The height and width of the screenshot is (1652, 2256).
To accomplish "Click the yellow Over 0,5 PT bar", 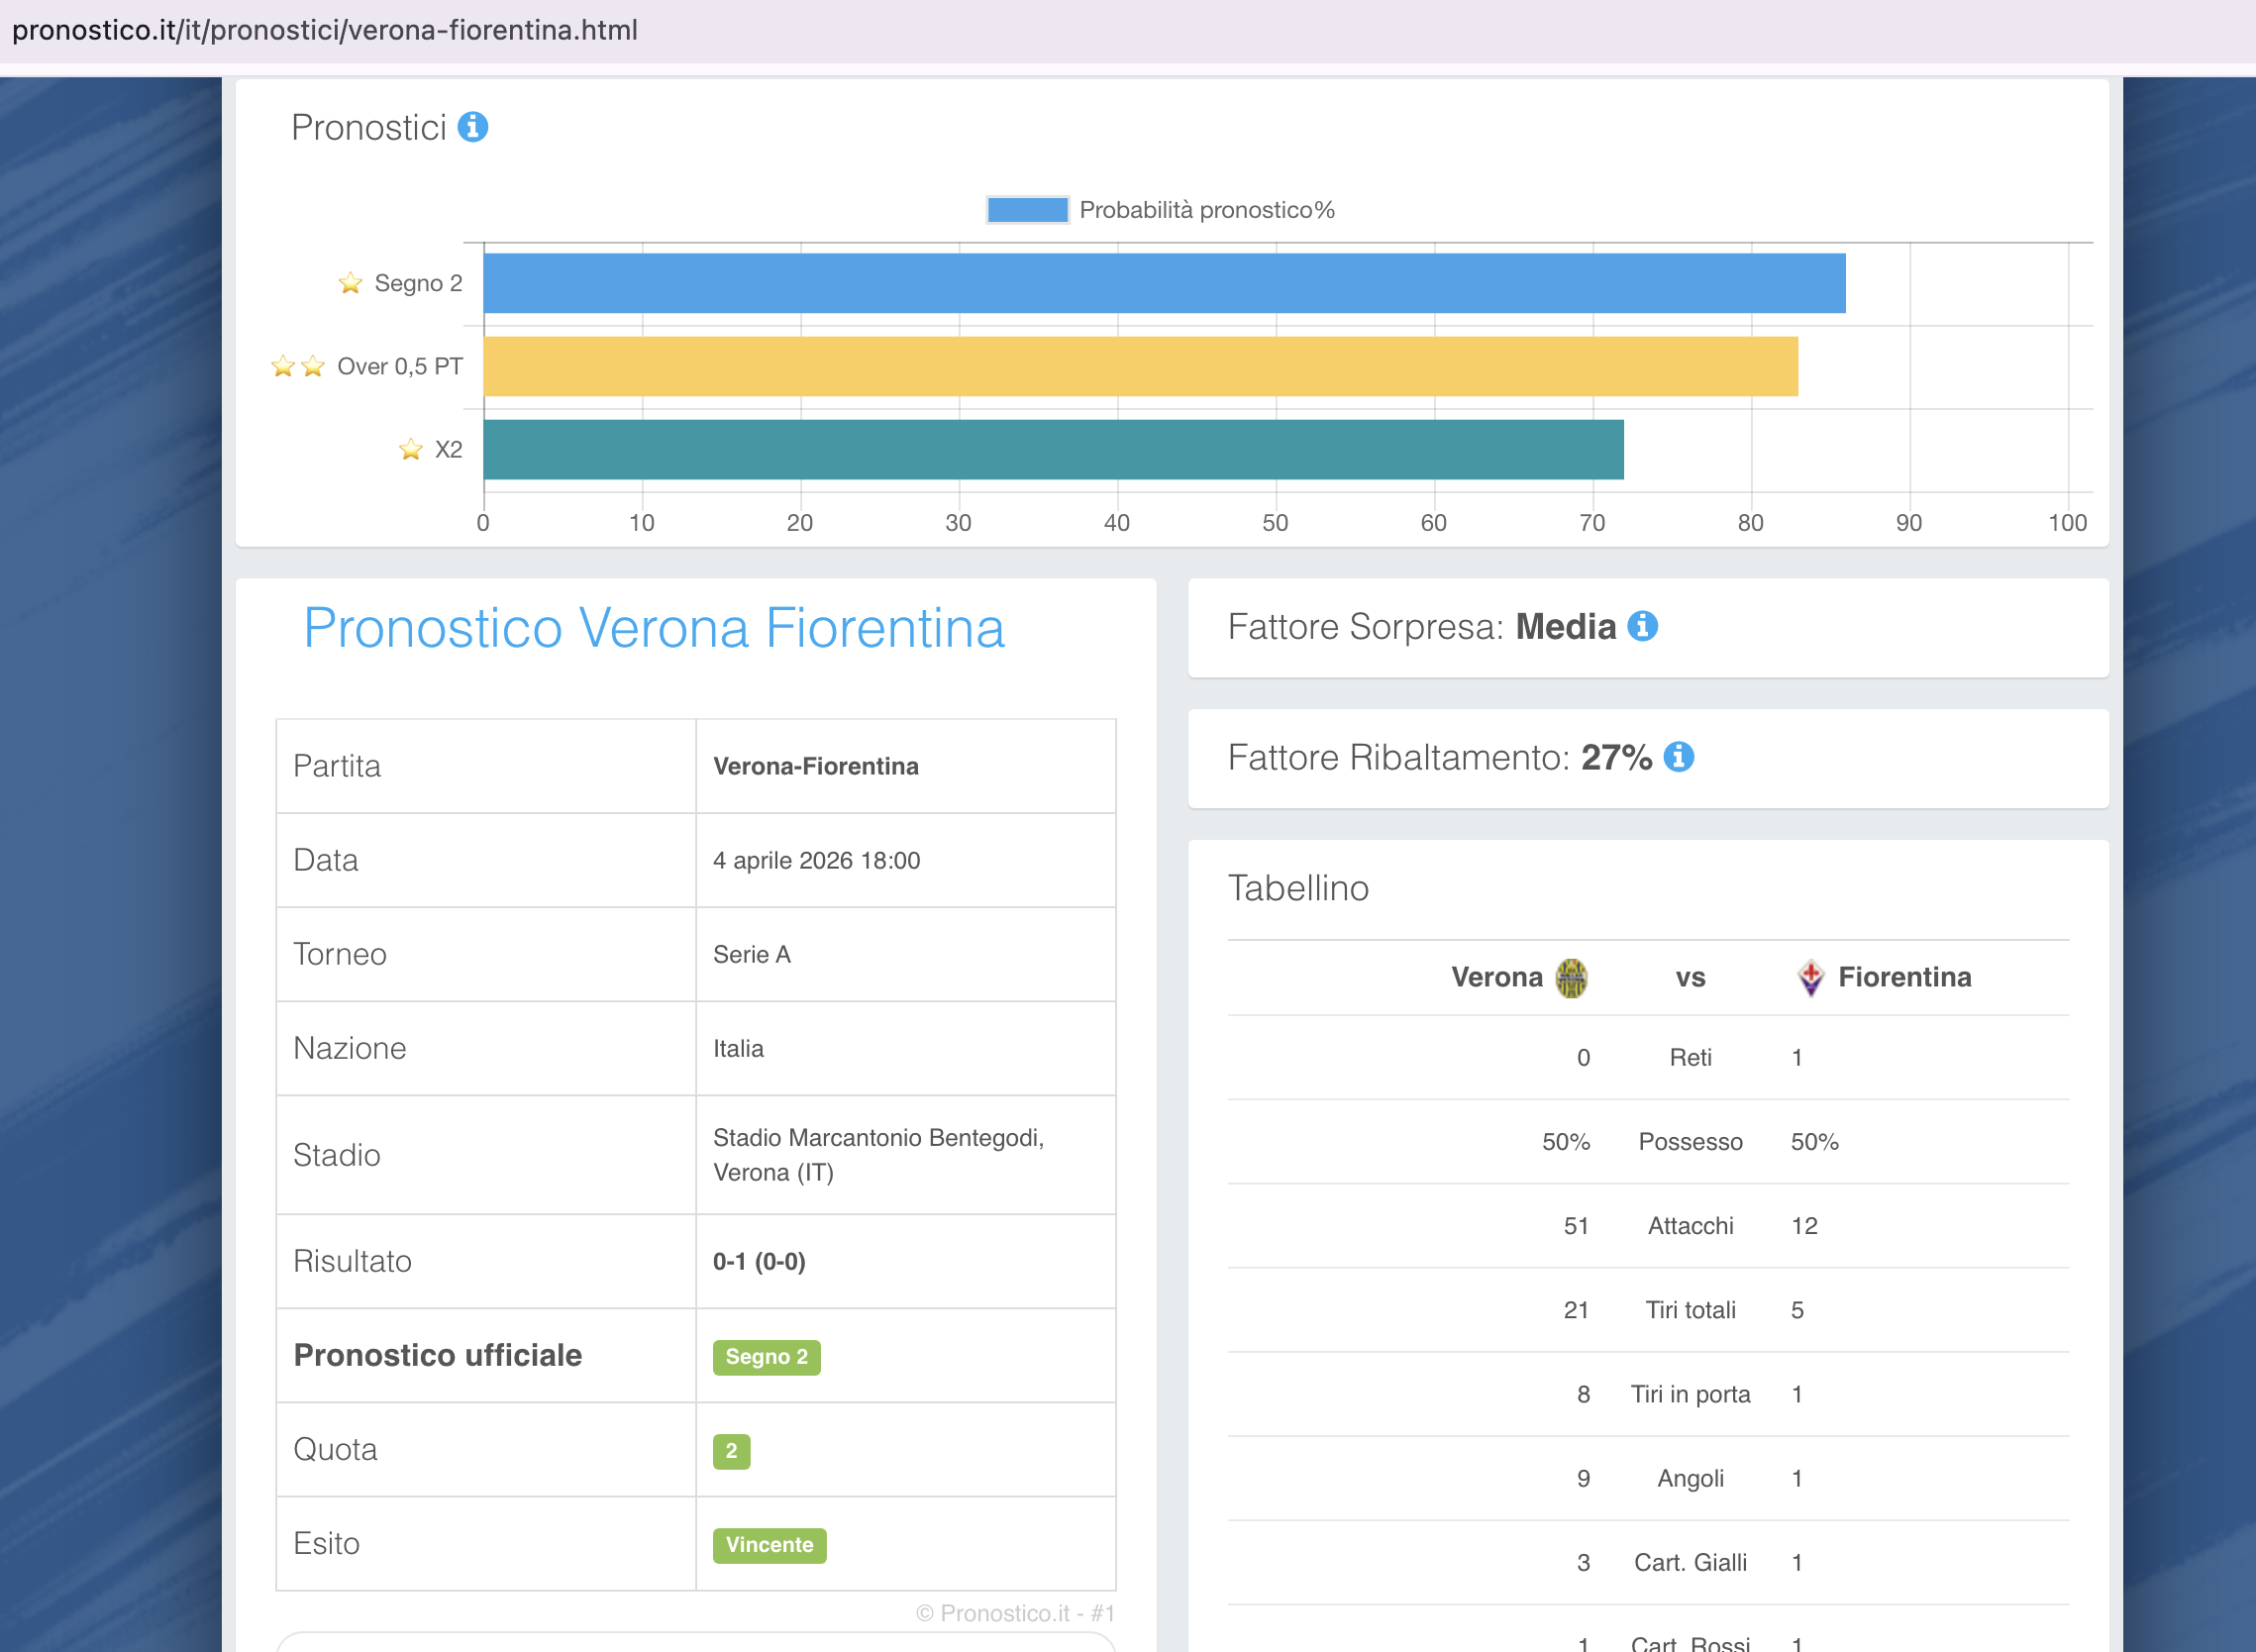I will [x=1140, y=366].
